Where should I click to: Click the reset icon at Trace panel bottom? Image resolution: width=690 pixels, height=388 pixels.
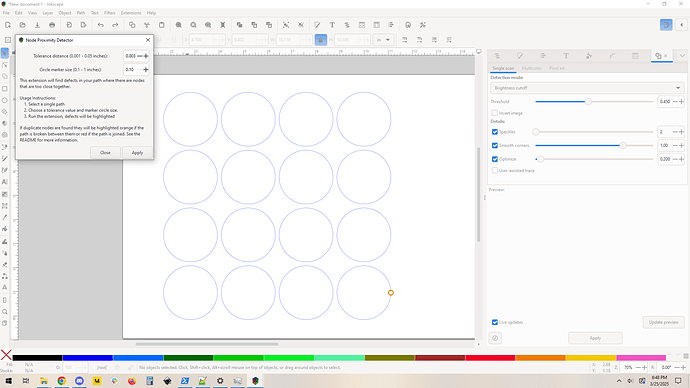point(495,338)
